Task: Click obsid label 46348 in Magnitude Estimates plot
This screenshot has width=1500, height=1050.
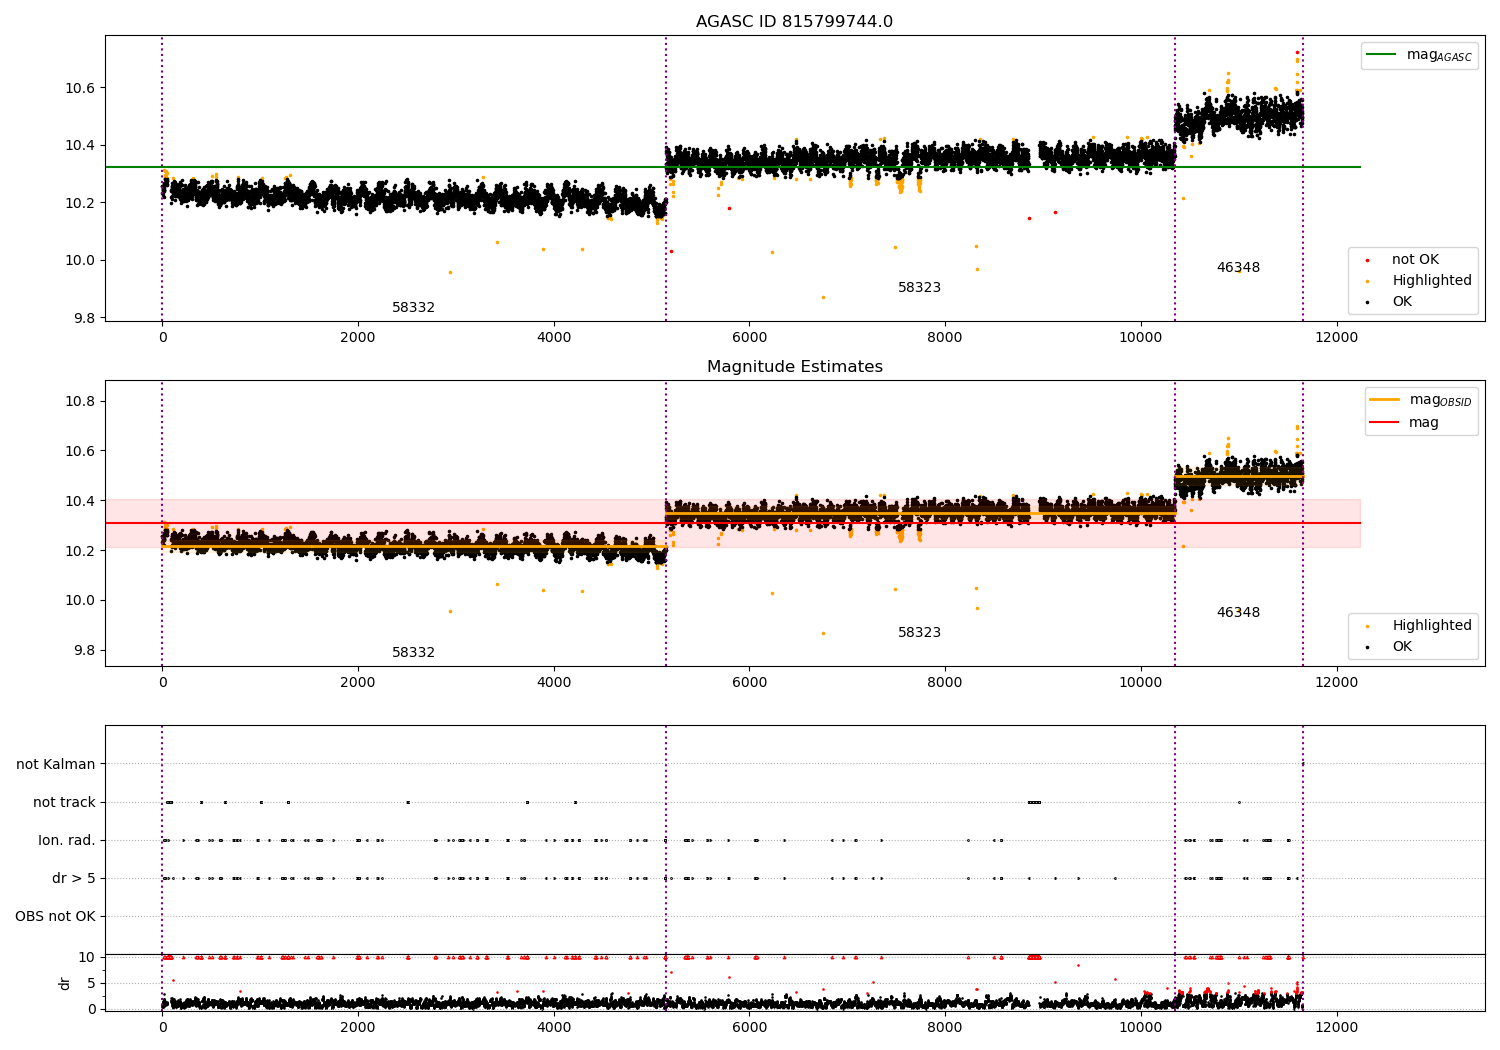Action: click(x=1238, y=613)
